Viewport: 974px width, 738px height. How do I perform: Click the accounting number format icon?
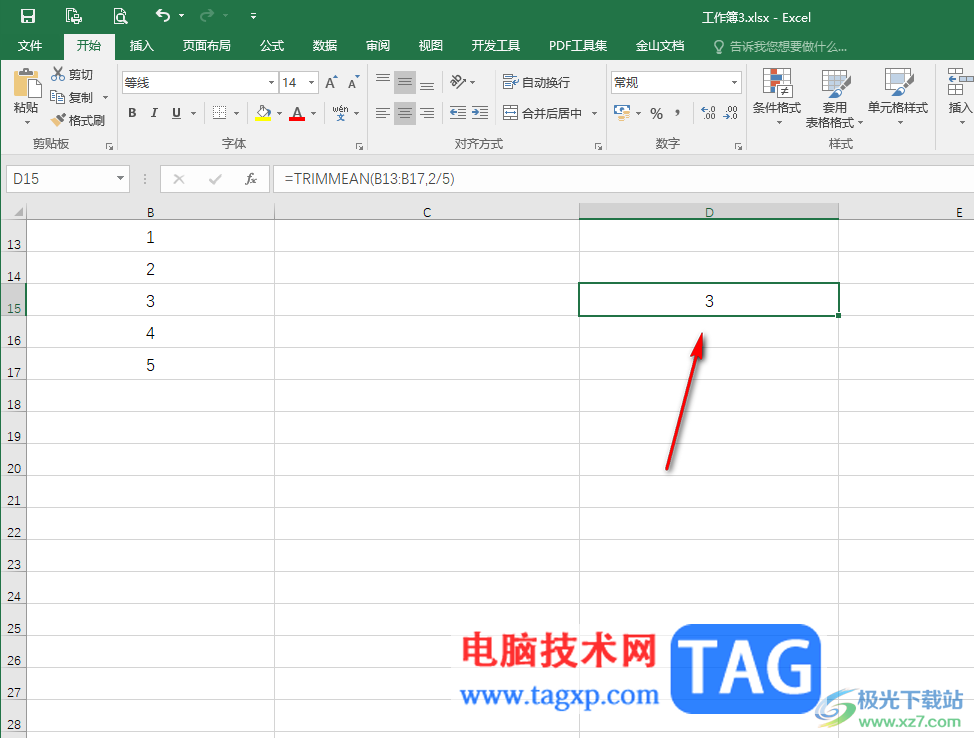coord(622,113)
